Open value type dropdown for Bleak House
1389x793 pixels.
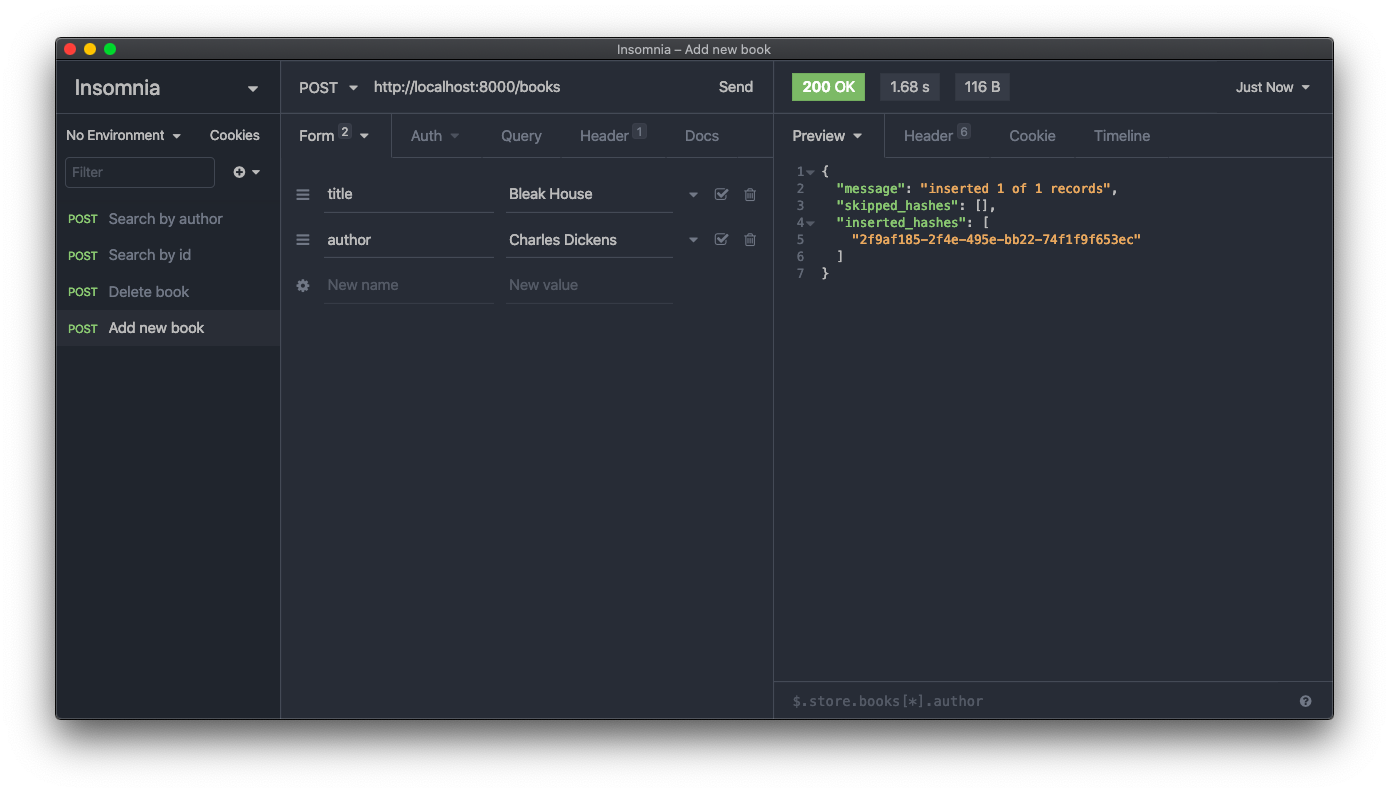click(x=693, y=195)
